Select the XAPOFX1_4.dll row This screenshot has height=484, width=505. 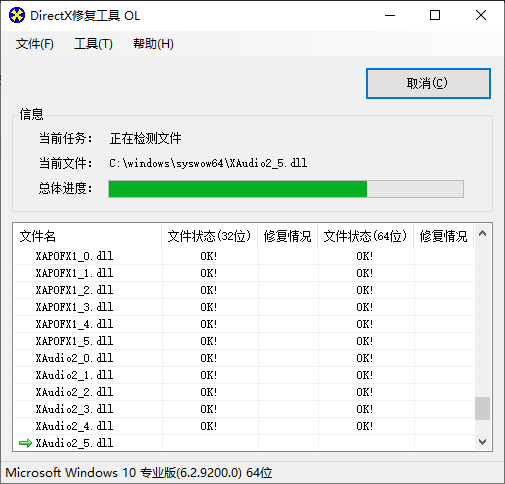pos(244,324)
